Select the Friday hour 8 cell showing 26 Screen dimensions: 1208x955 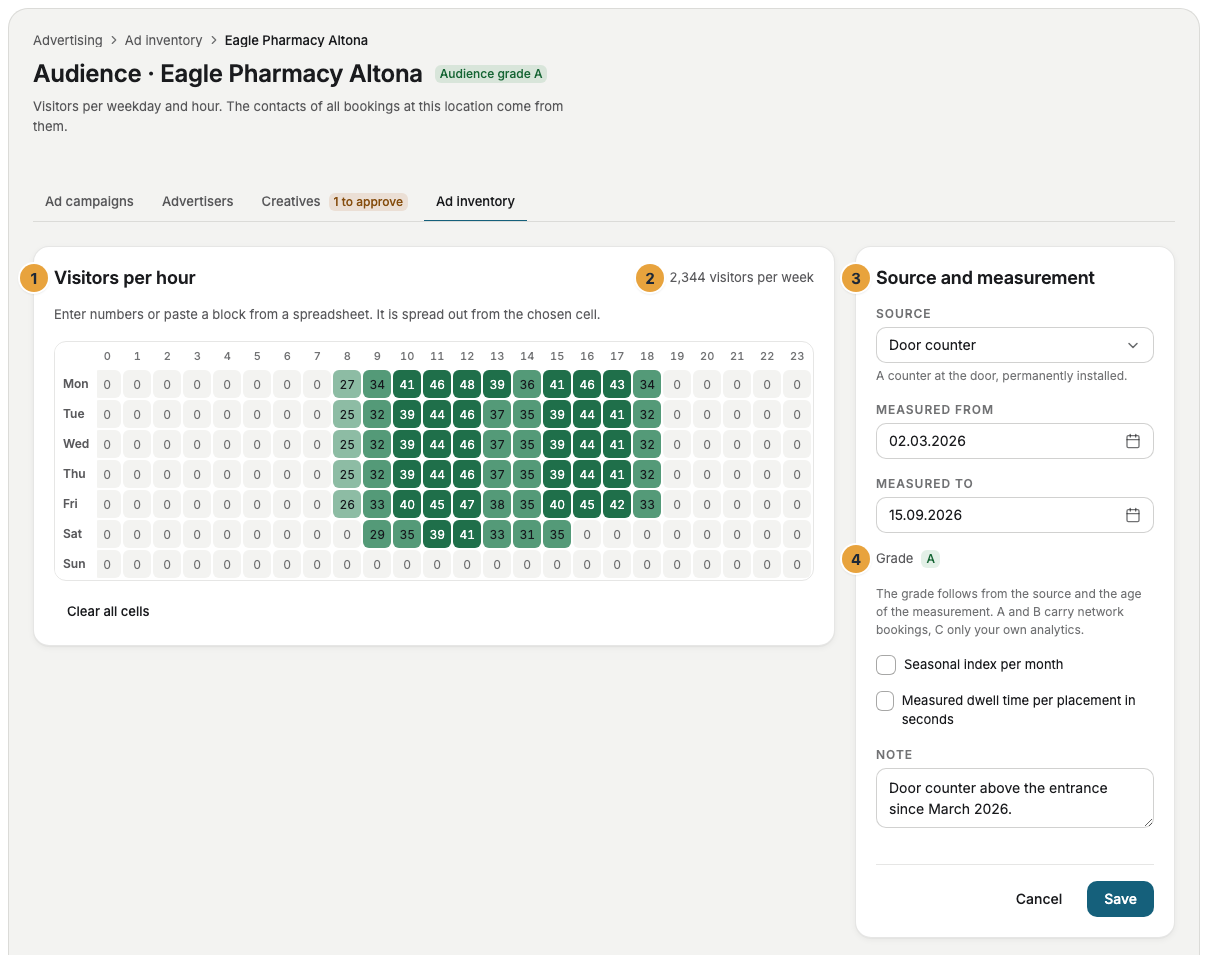(x=347, y=504)
